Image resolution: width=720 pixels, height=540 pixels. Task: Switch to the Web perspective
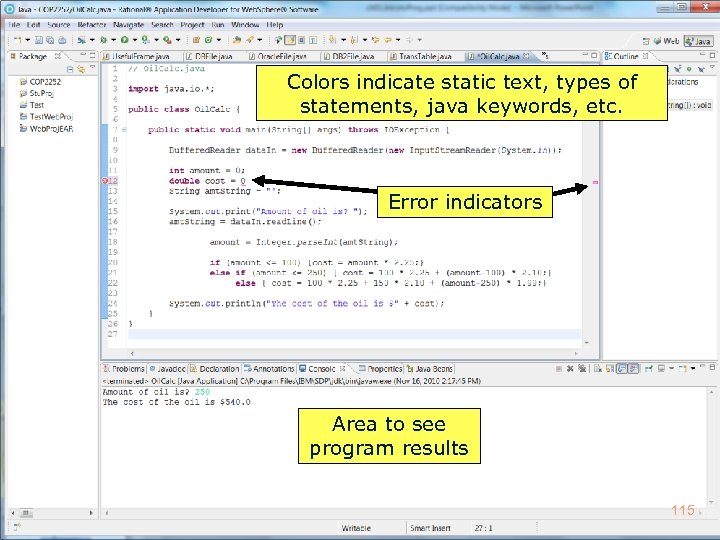666,41
